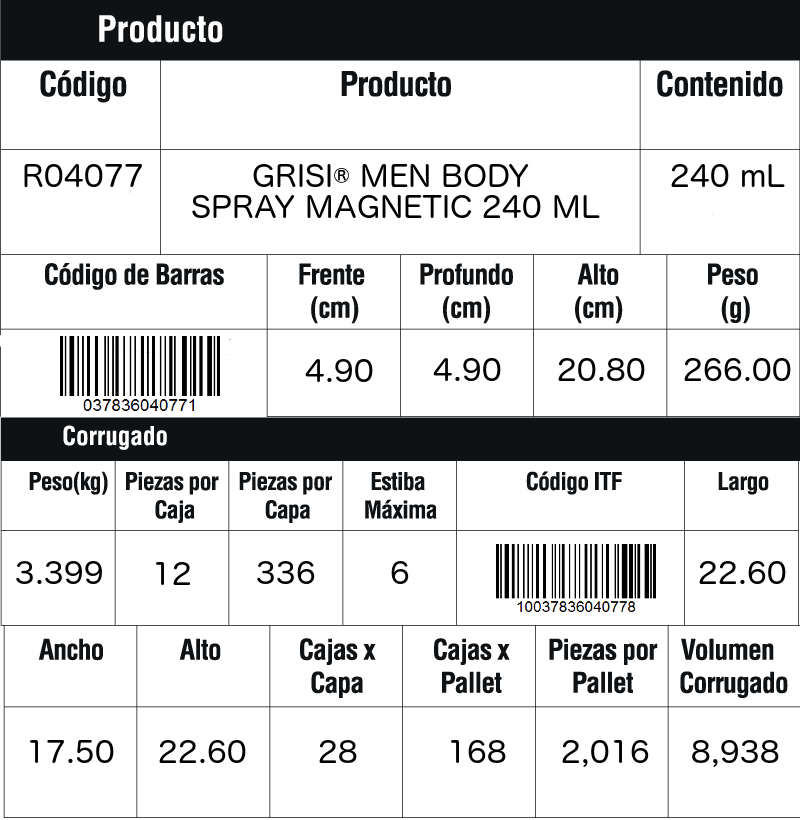Click the Piezas por Capa value 336
The height and width of the screenshot is (820, 800).
tap(285, 573)
